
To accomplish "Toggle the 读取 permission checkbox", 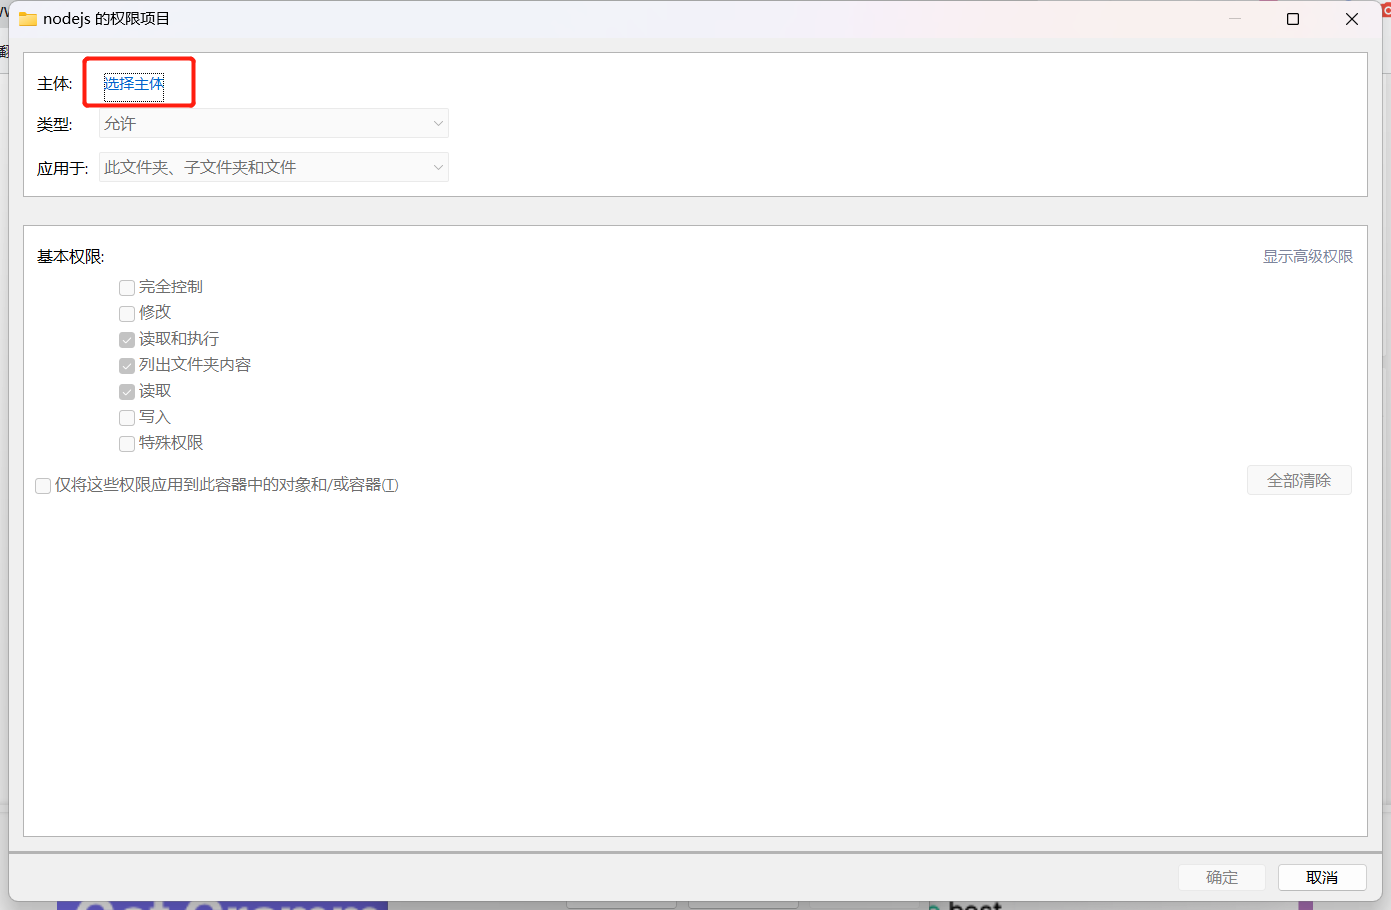I will [127, 392].
